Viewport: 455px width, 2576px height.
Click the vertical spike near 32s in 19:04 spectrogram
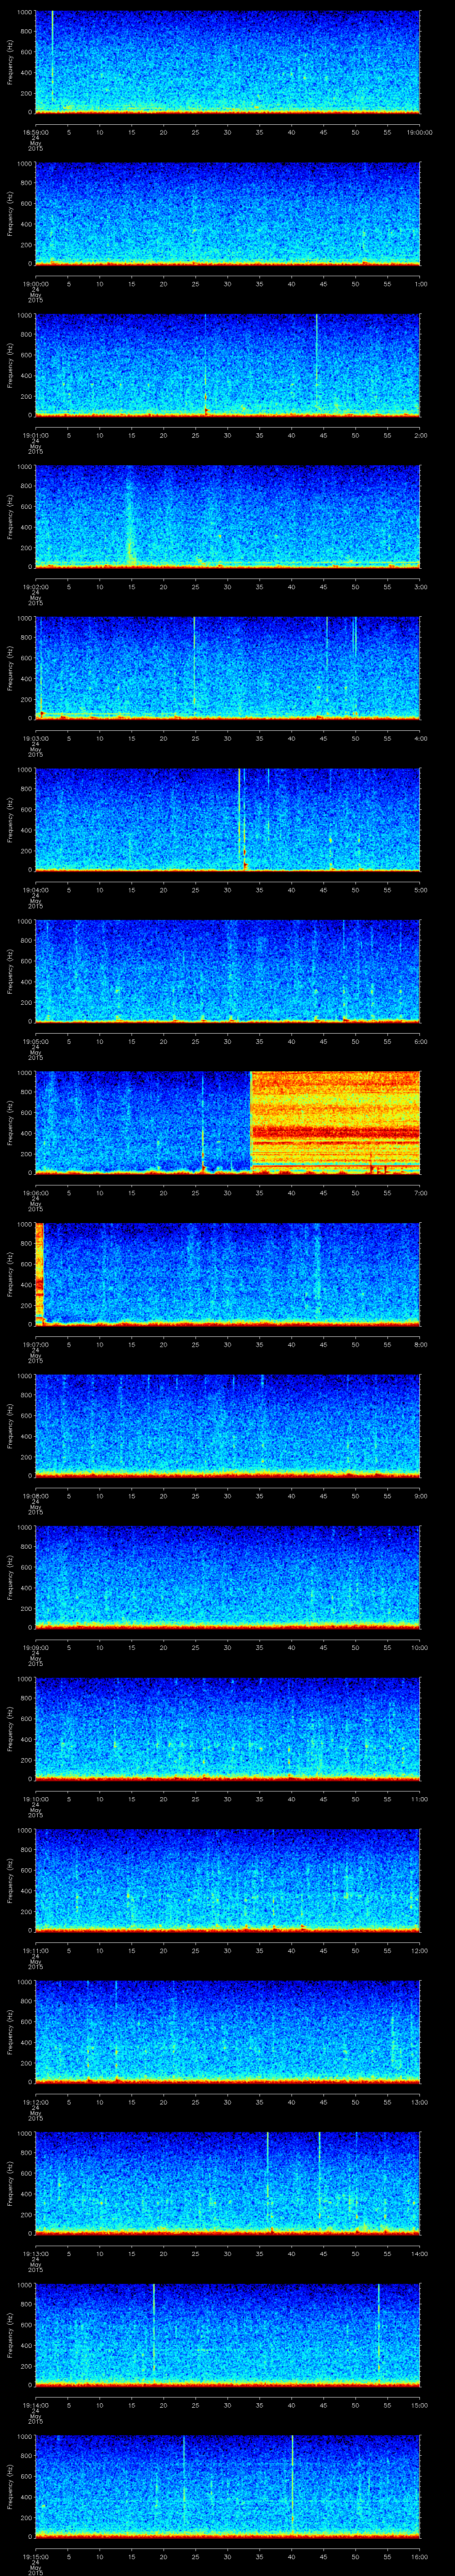(x=239, y=815)
